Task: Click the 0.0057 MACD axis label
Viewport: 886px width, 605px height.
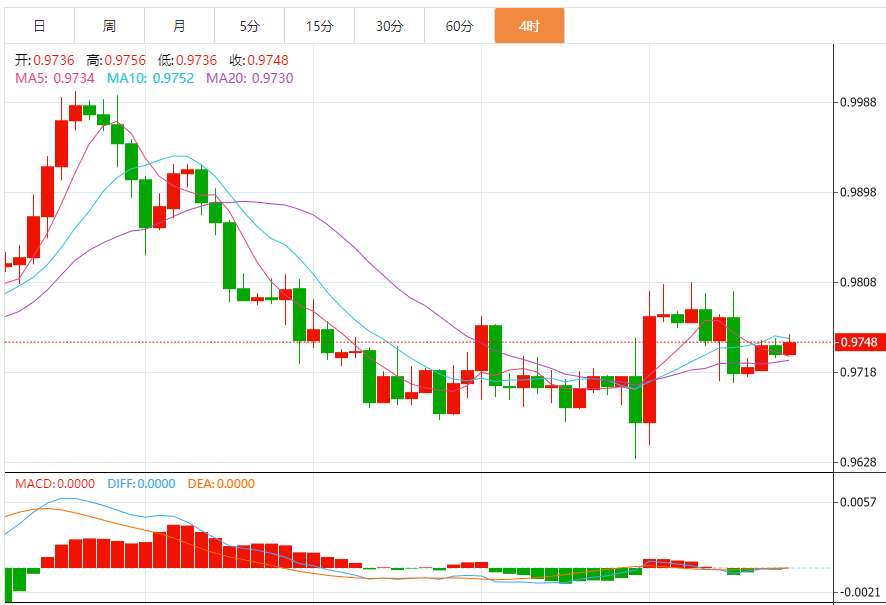Action: tap(858, 502)
